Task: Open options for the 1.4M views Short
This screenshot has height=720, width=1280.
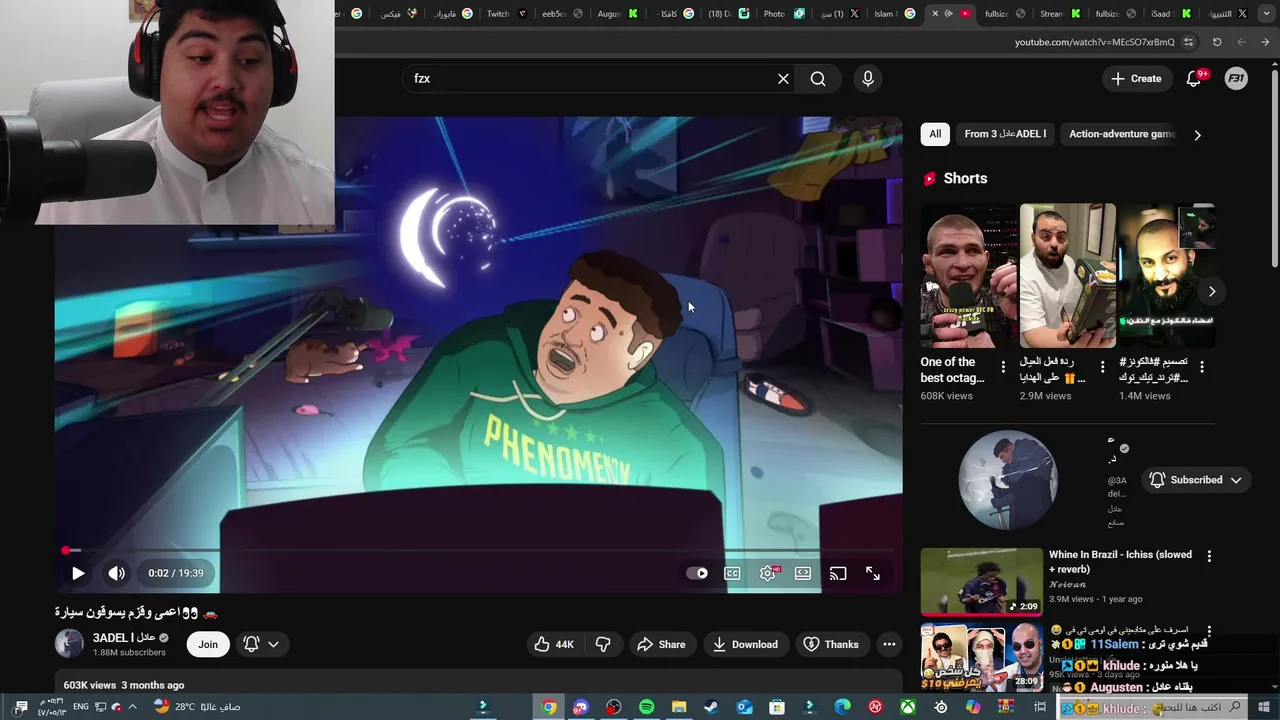Action: 1202,367
